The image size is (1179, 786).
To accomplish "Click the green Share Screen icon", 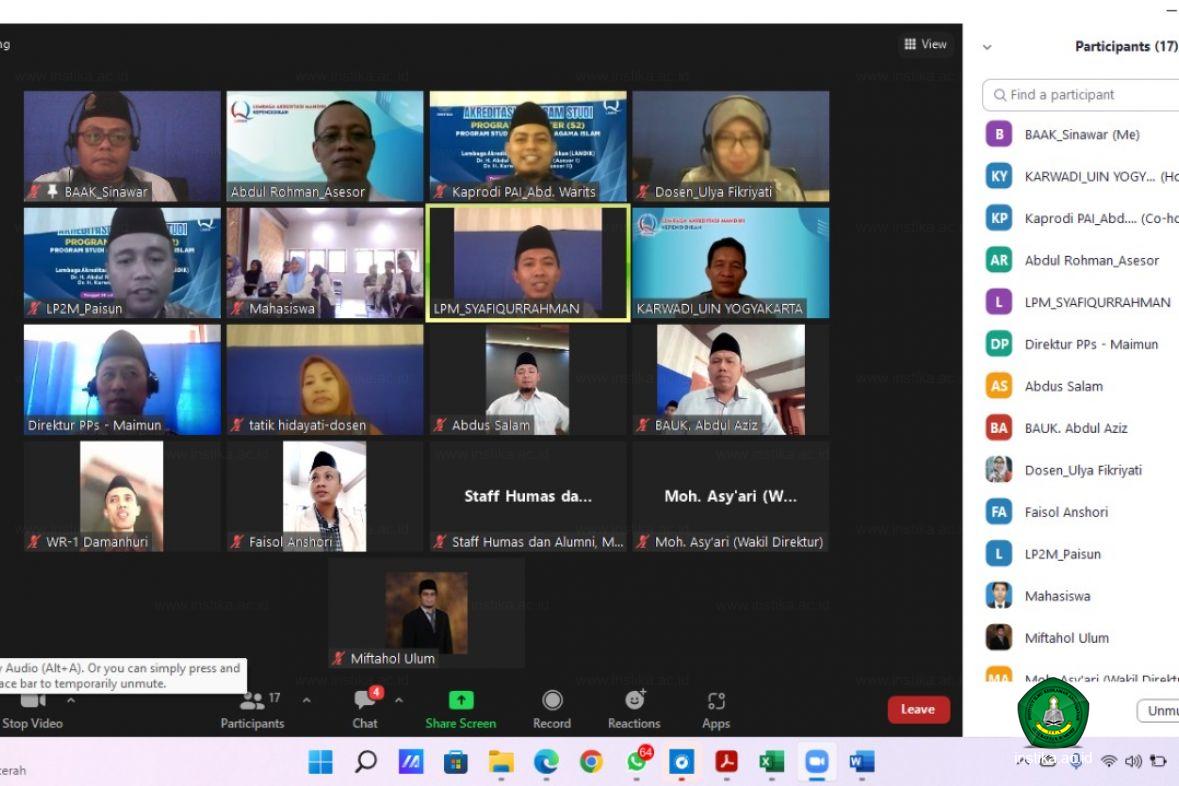I will (x=461, y=701).
